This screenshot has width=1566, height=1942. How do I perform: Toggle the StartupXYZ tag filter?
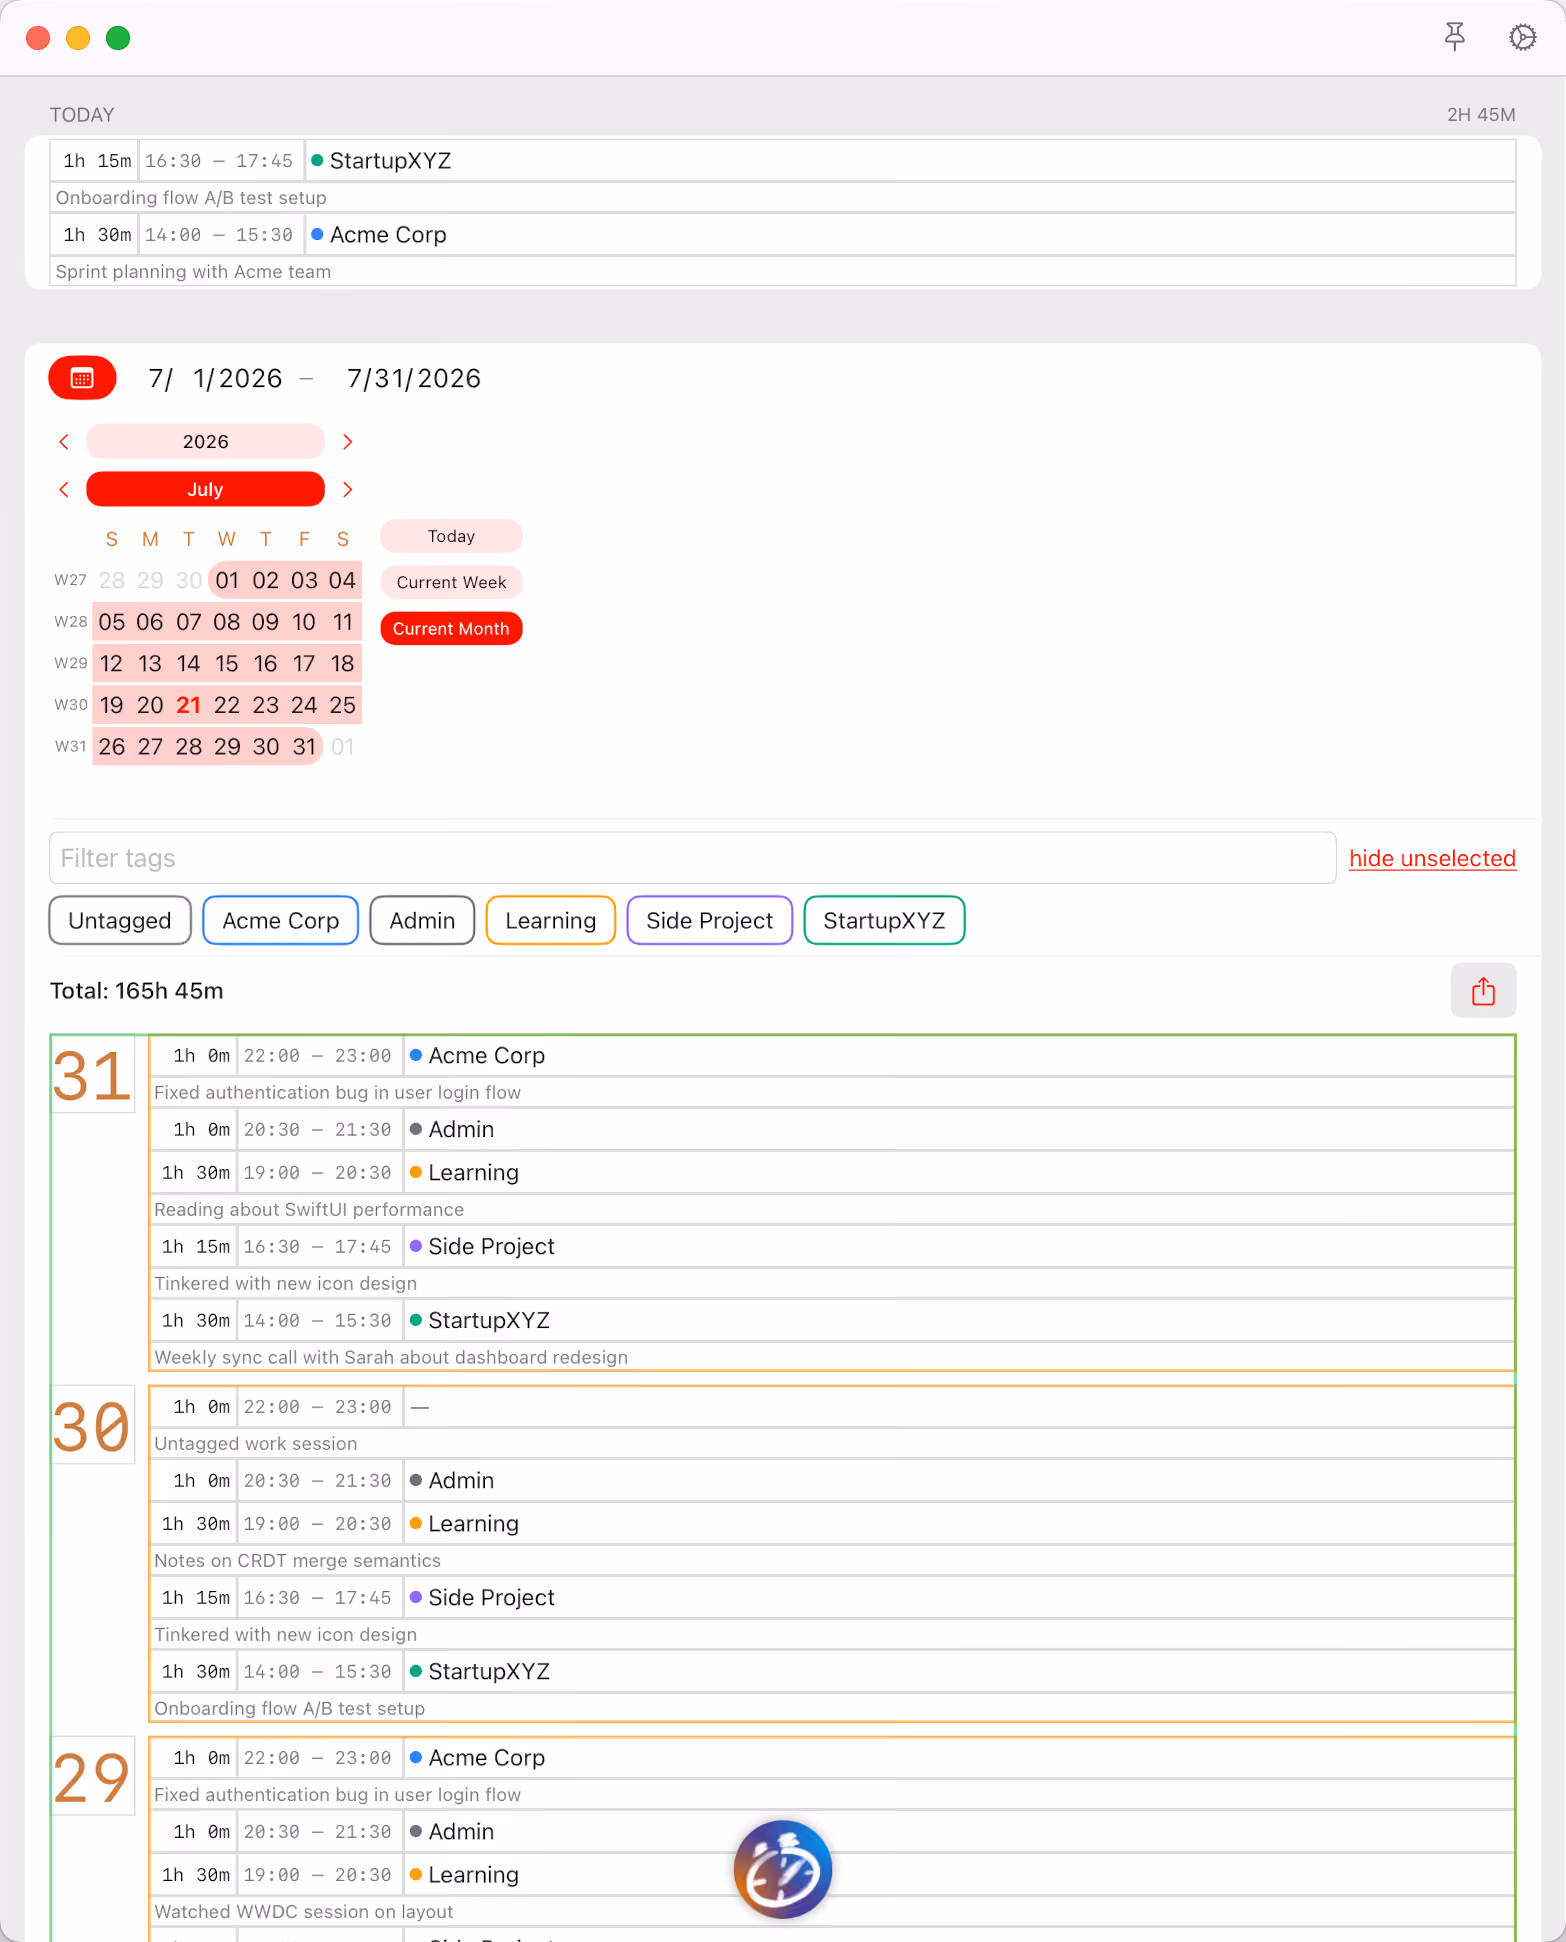(884, 920)
